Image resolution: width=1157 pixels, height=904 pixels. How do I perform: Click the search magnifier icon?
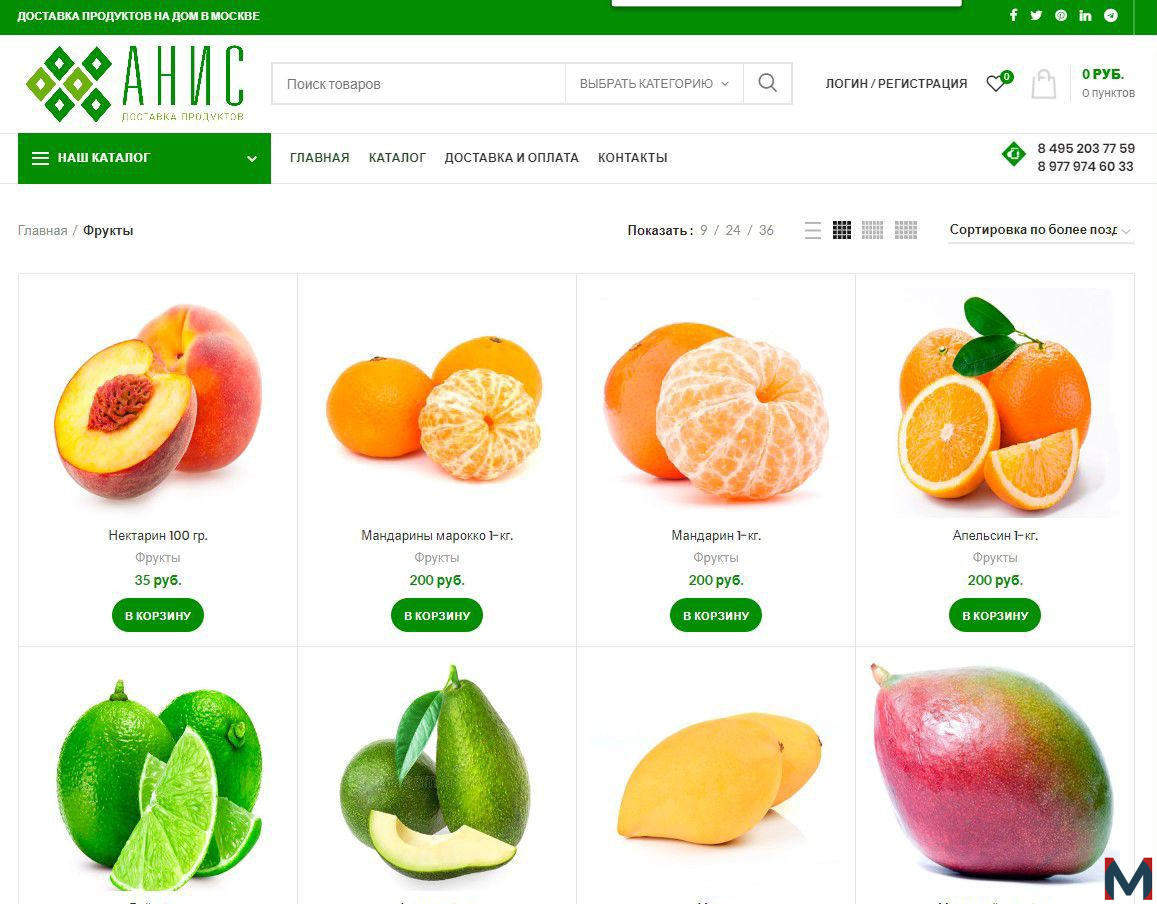(767, 83)
